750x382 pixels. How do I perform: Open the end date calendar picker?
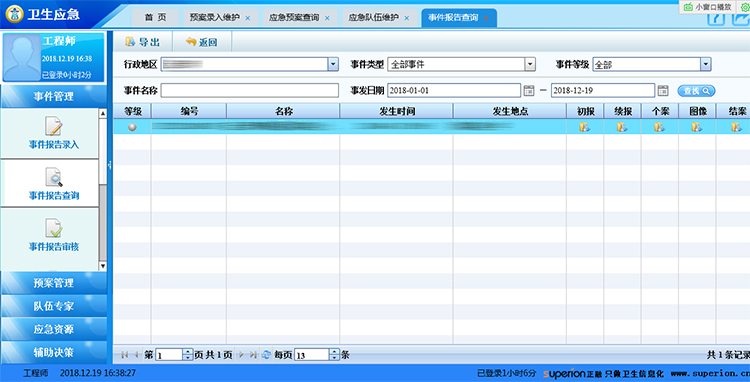pyautogui.click(x=662, y=90)
